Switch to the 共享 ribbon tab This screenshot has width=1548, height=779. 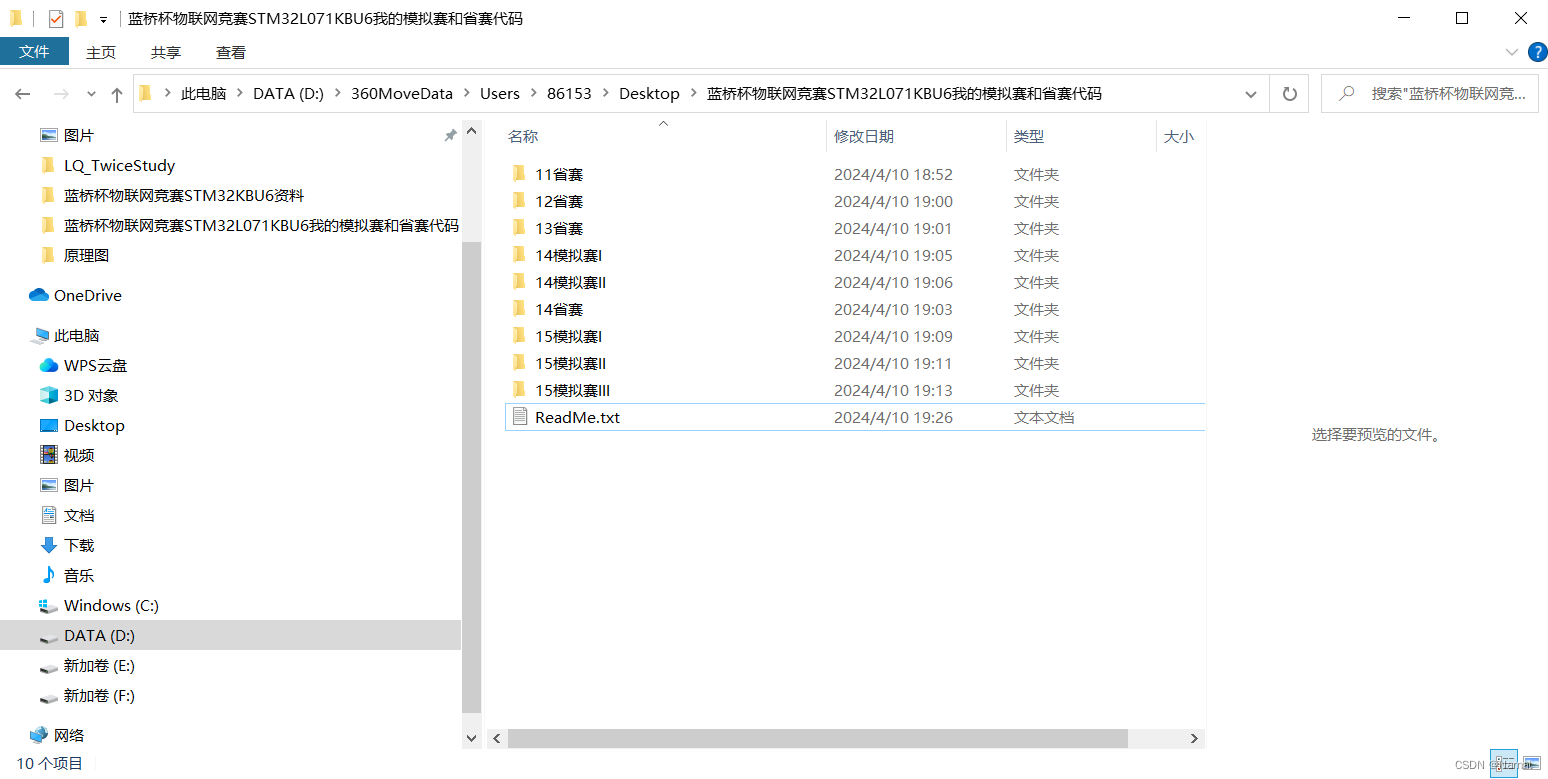coord(166,52)
